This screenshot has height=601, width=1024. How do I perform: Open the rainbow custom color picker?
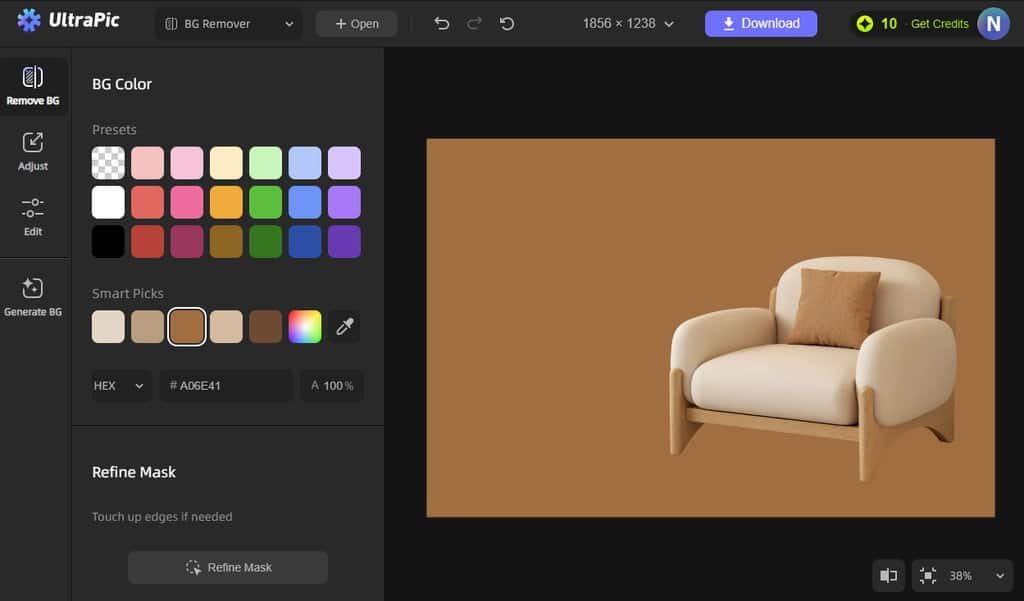[x=305, y=327]
